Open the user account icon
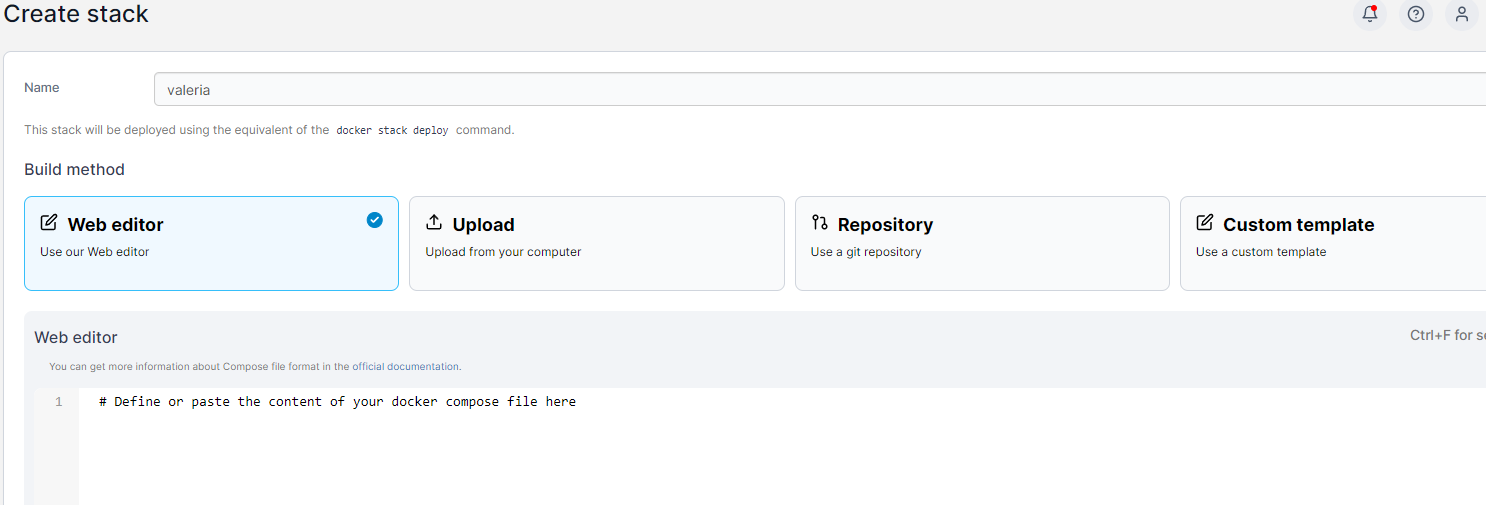 click(x=1462, y=14)
